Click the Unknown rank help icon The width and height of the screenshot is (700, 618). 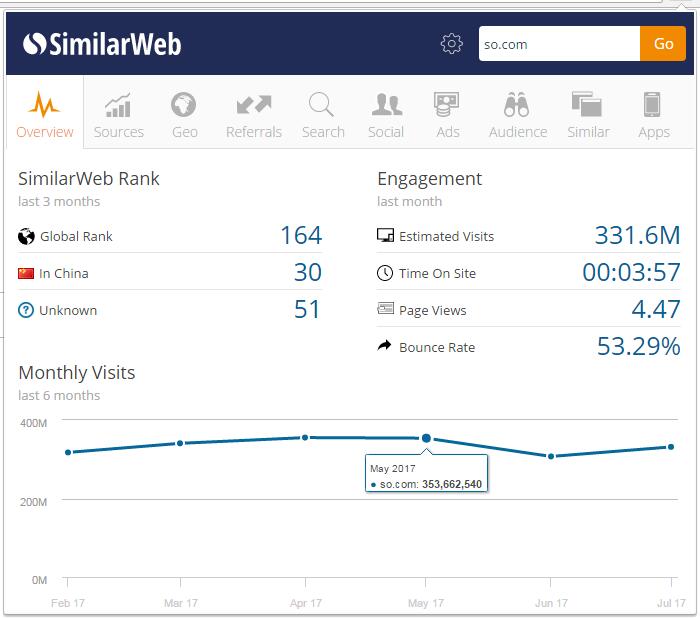coord(26,310)
